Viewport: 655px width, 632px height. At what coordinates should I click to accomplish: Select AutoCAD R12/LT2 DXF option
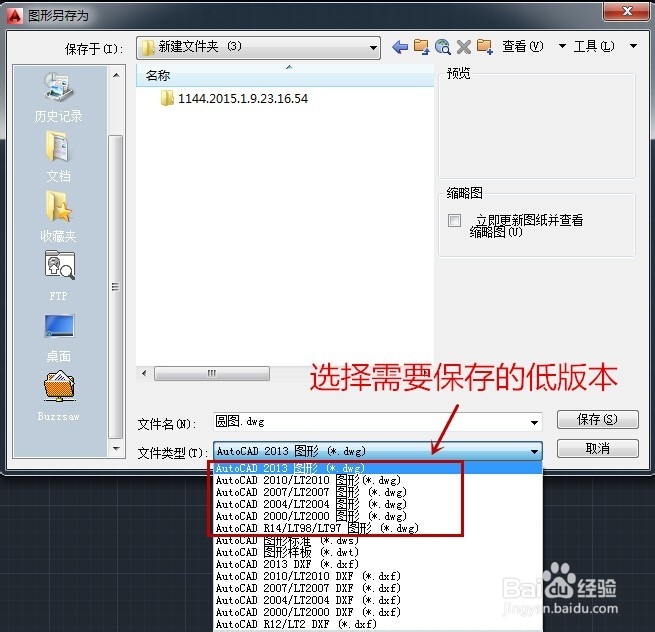378,624
